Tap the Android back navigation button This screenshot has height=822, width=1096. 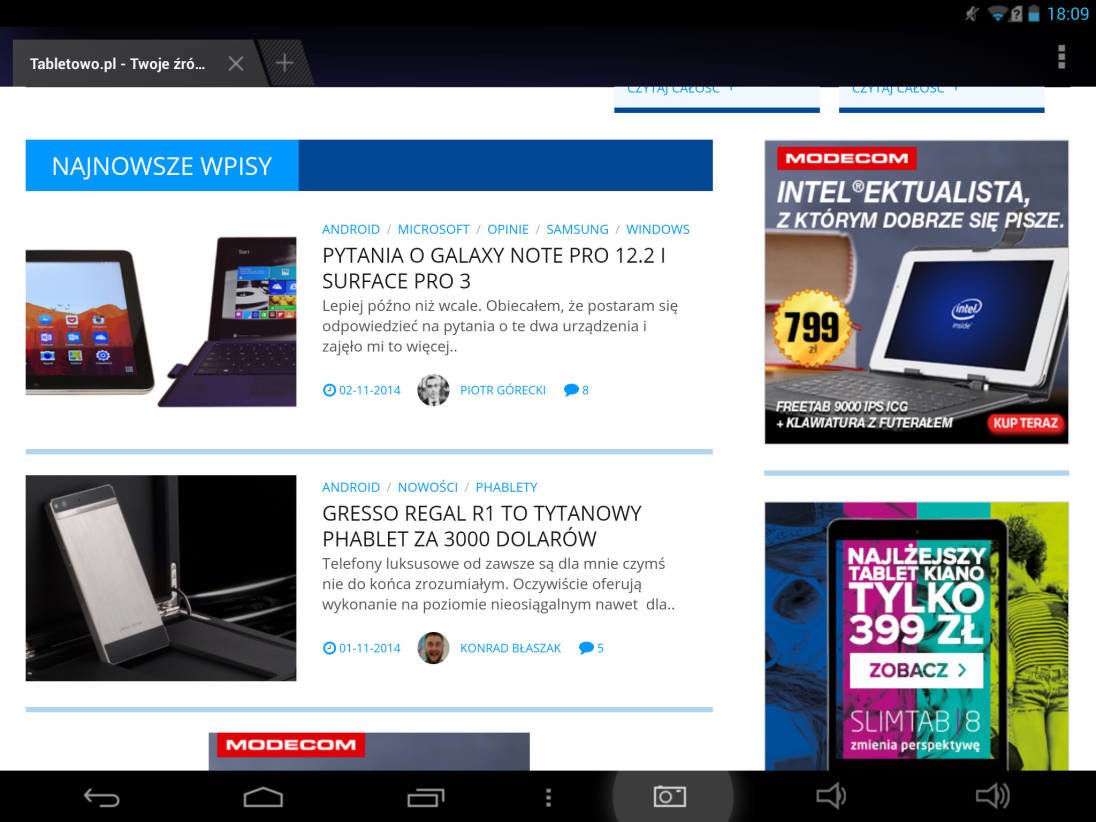click(x=102, y=797)
